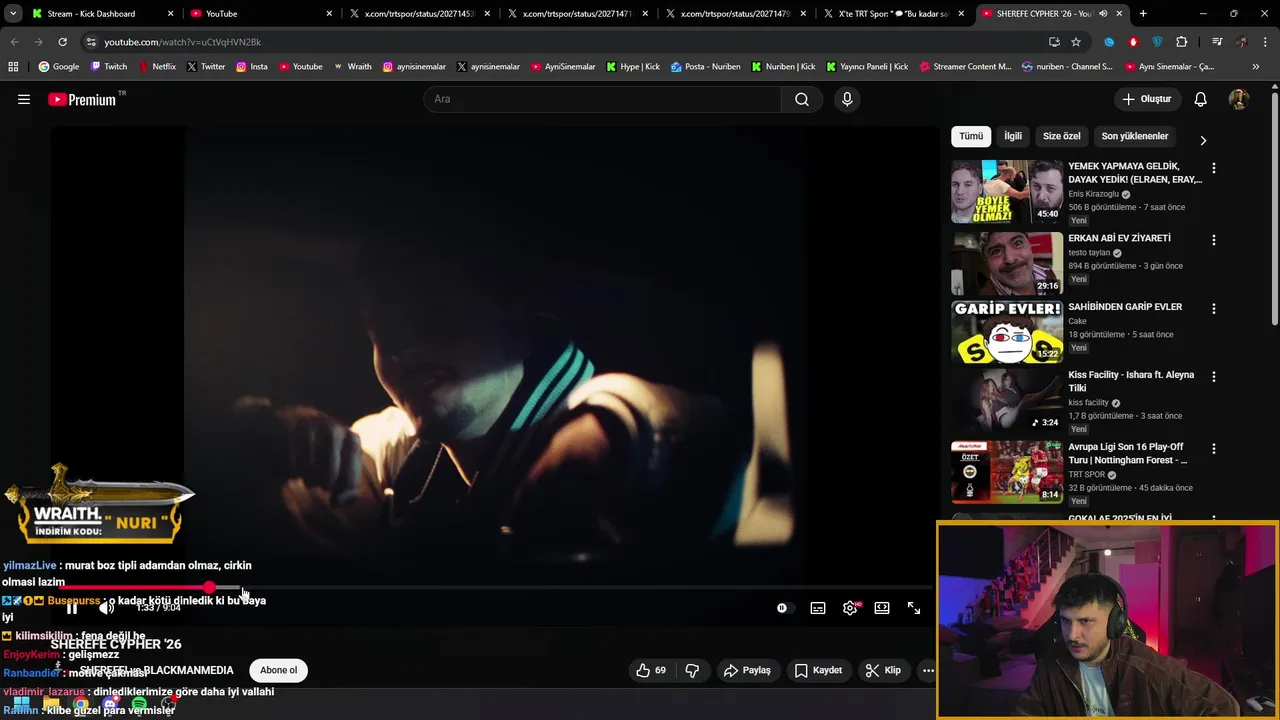Select the Tümü filter chip
This screenshot has width=1280, height=720.
pos(971,136)
